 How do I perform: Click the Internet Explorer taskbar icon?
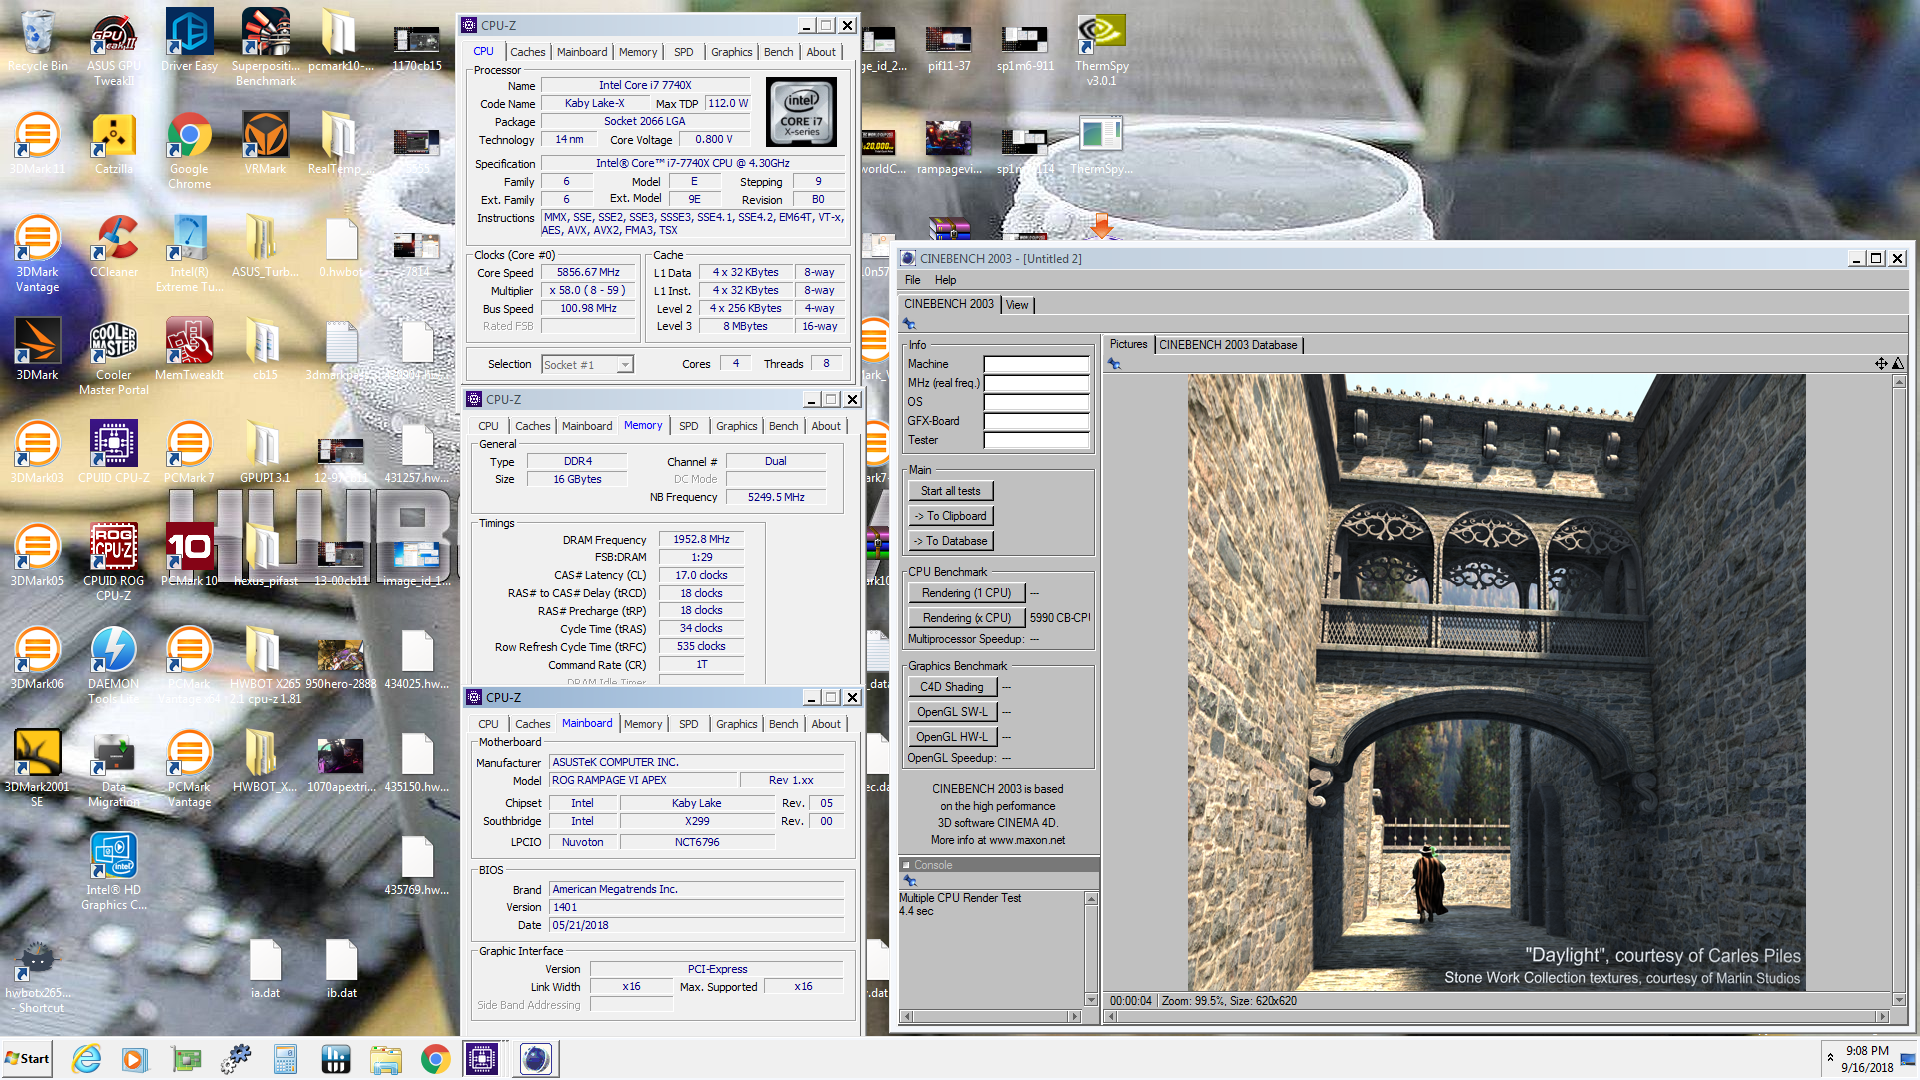tap(87, 1059)
